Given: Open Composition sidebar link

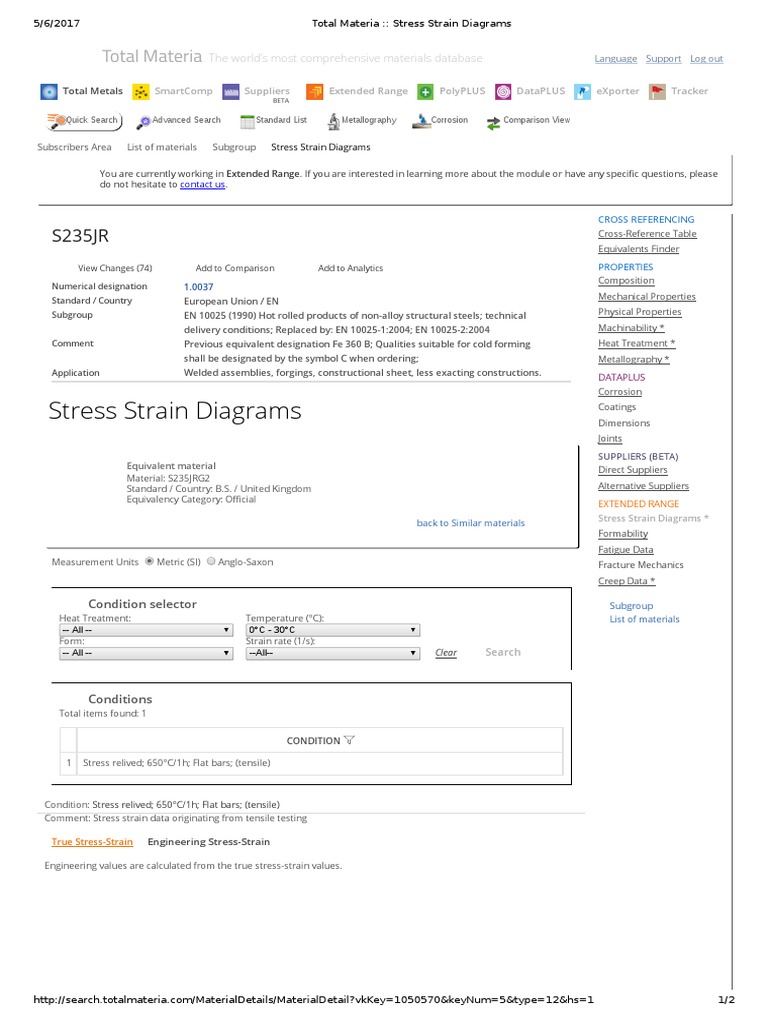Looking at the screenshot, I should 626,281.
